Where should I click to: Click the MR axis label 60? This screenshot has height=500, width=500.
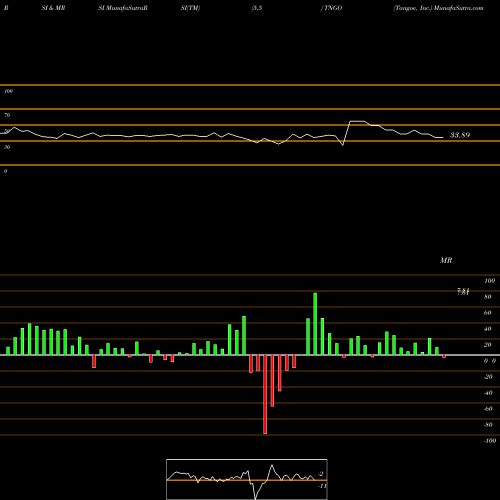pyautogui.click(x=488, y=313)
